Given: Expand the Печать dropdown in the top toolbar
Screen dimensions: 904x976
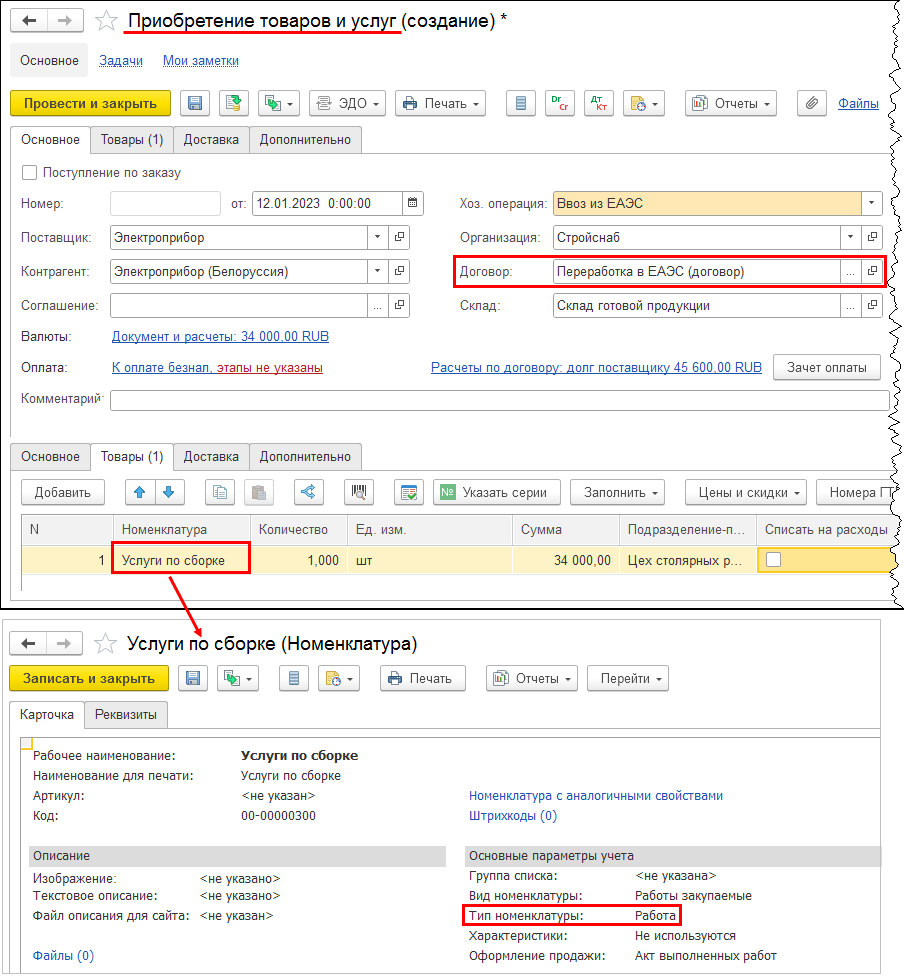Looking at the screenshot, I should point(440,103).
